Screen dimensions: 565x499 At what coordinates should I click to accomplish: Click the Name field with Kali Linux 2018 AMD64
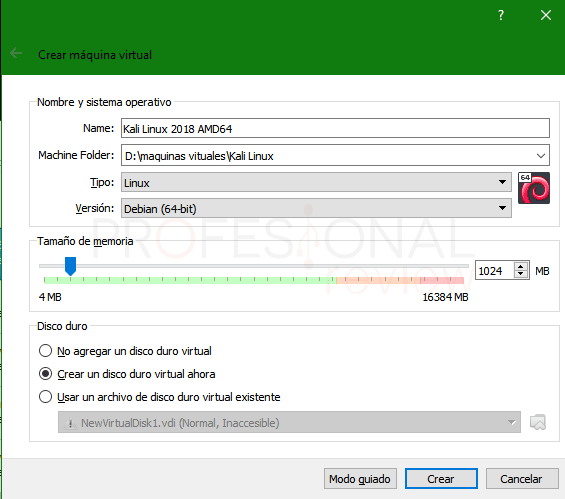click(x=335, y=128)
